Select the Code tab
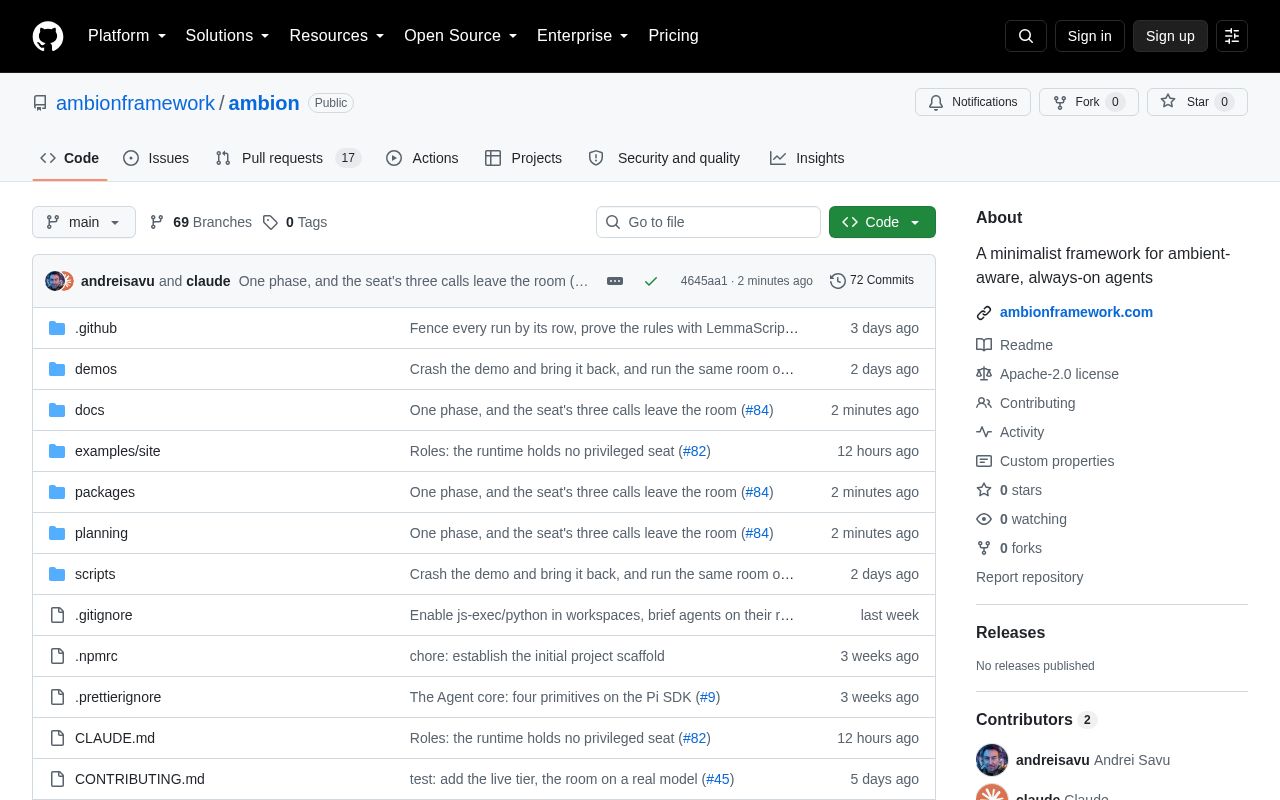 [x=70, y=158]
